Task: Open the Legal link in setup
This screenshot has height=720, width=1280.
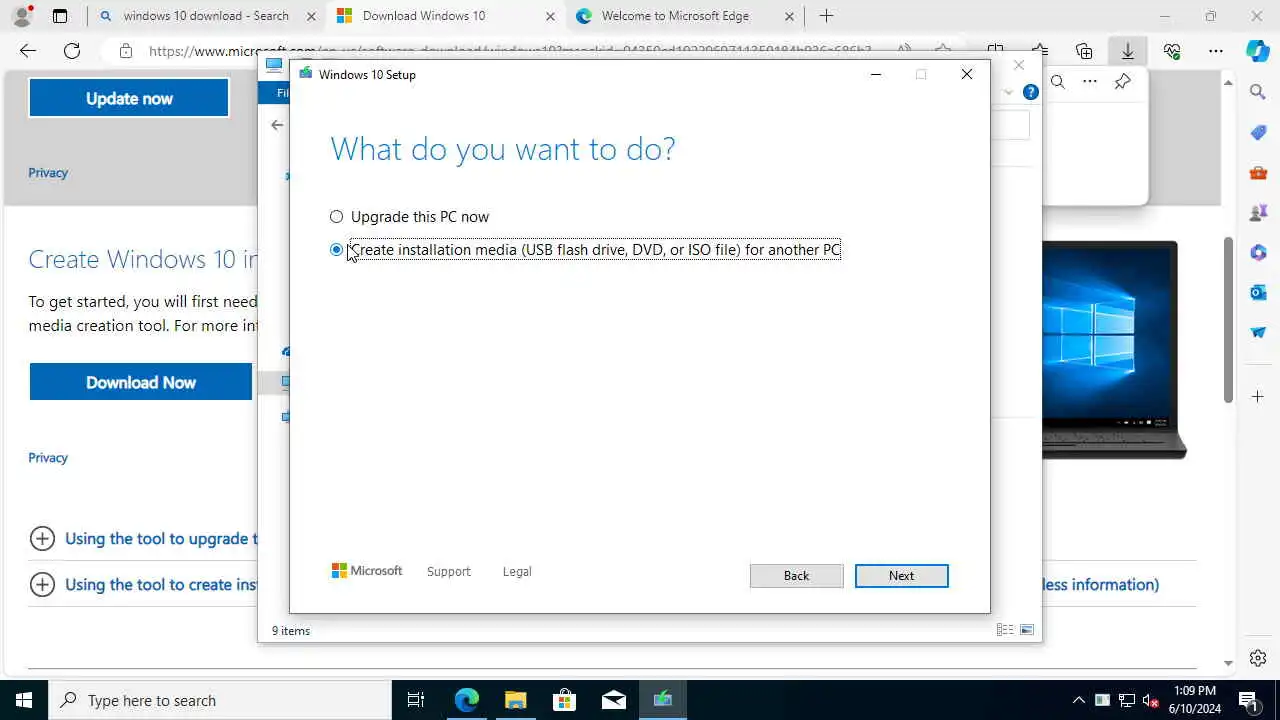Action: (x=517, y=572)
